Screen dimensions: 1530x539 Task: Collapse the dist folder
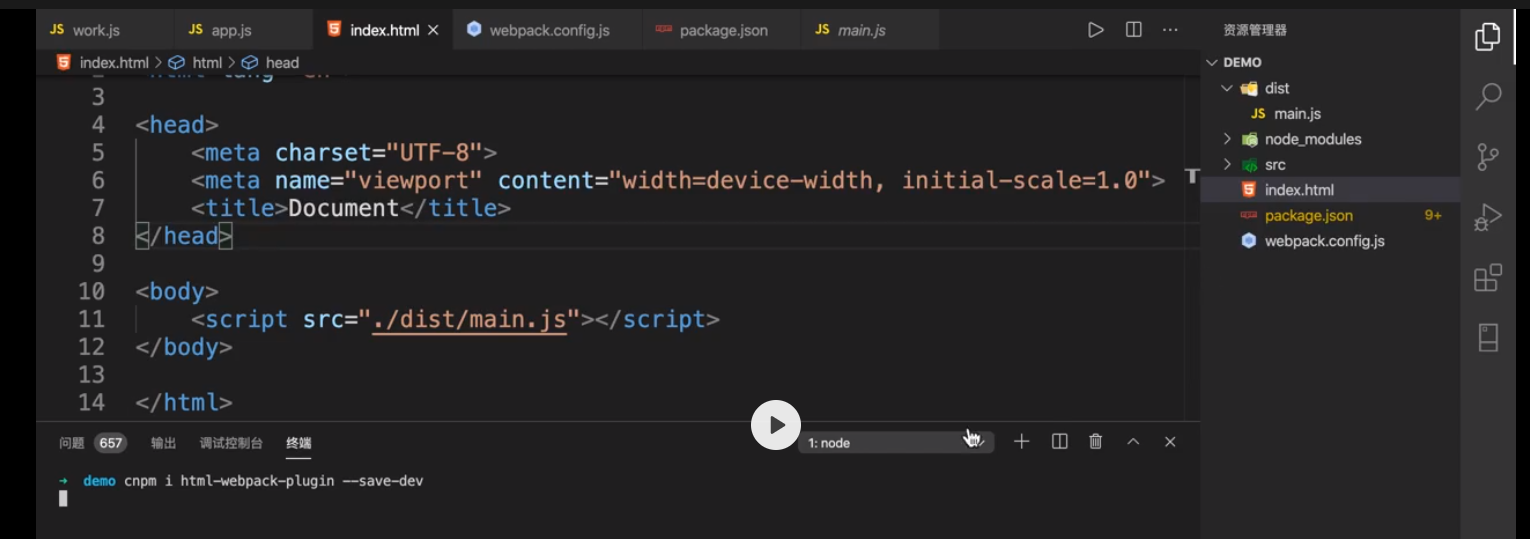click(1227, 88)
